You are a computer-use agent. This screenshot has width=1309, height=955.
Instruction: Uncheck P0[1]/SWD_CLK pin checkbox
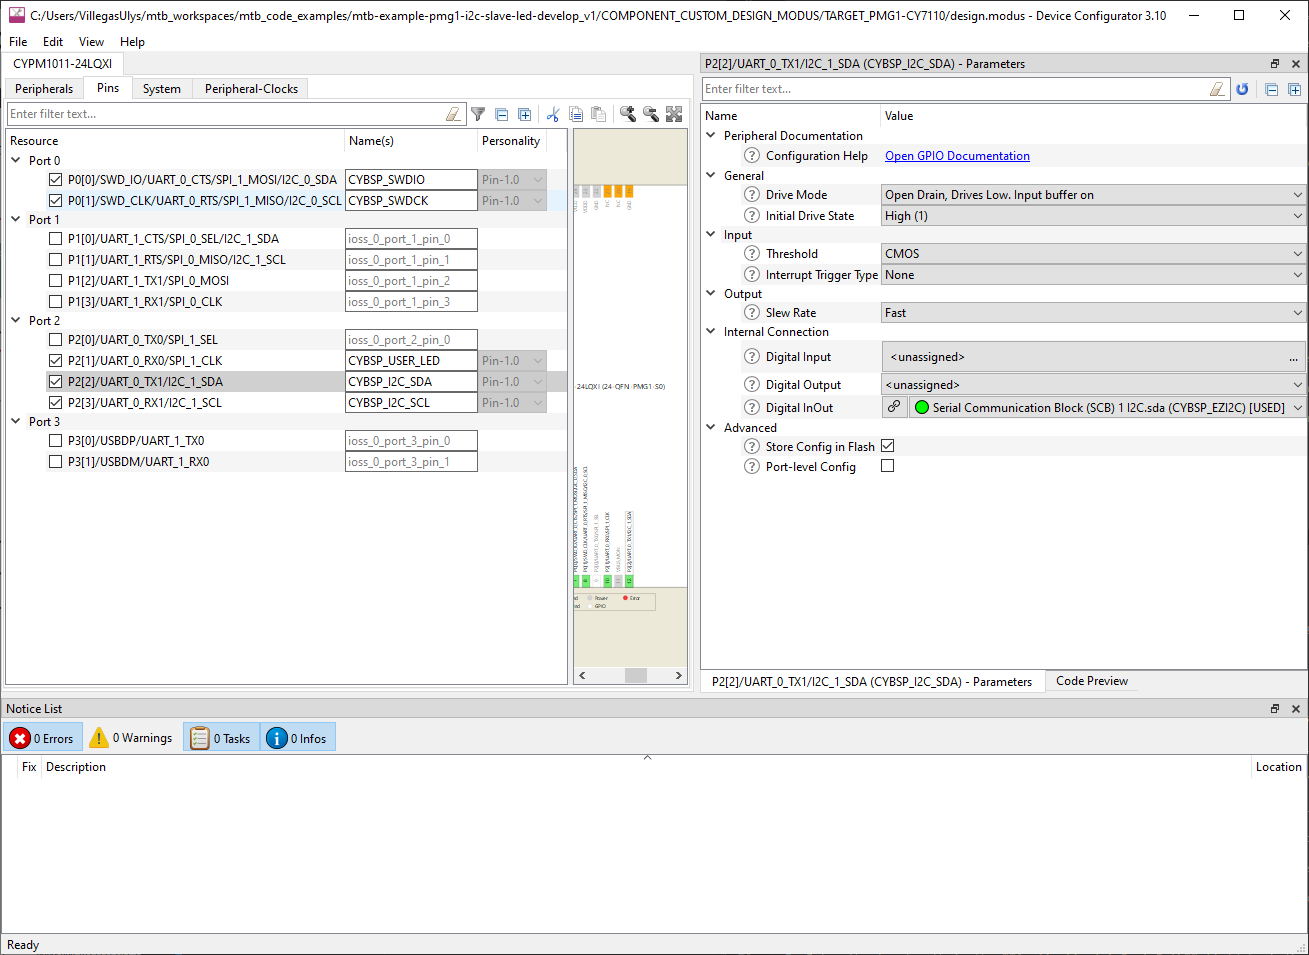[x=56, y=201]
